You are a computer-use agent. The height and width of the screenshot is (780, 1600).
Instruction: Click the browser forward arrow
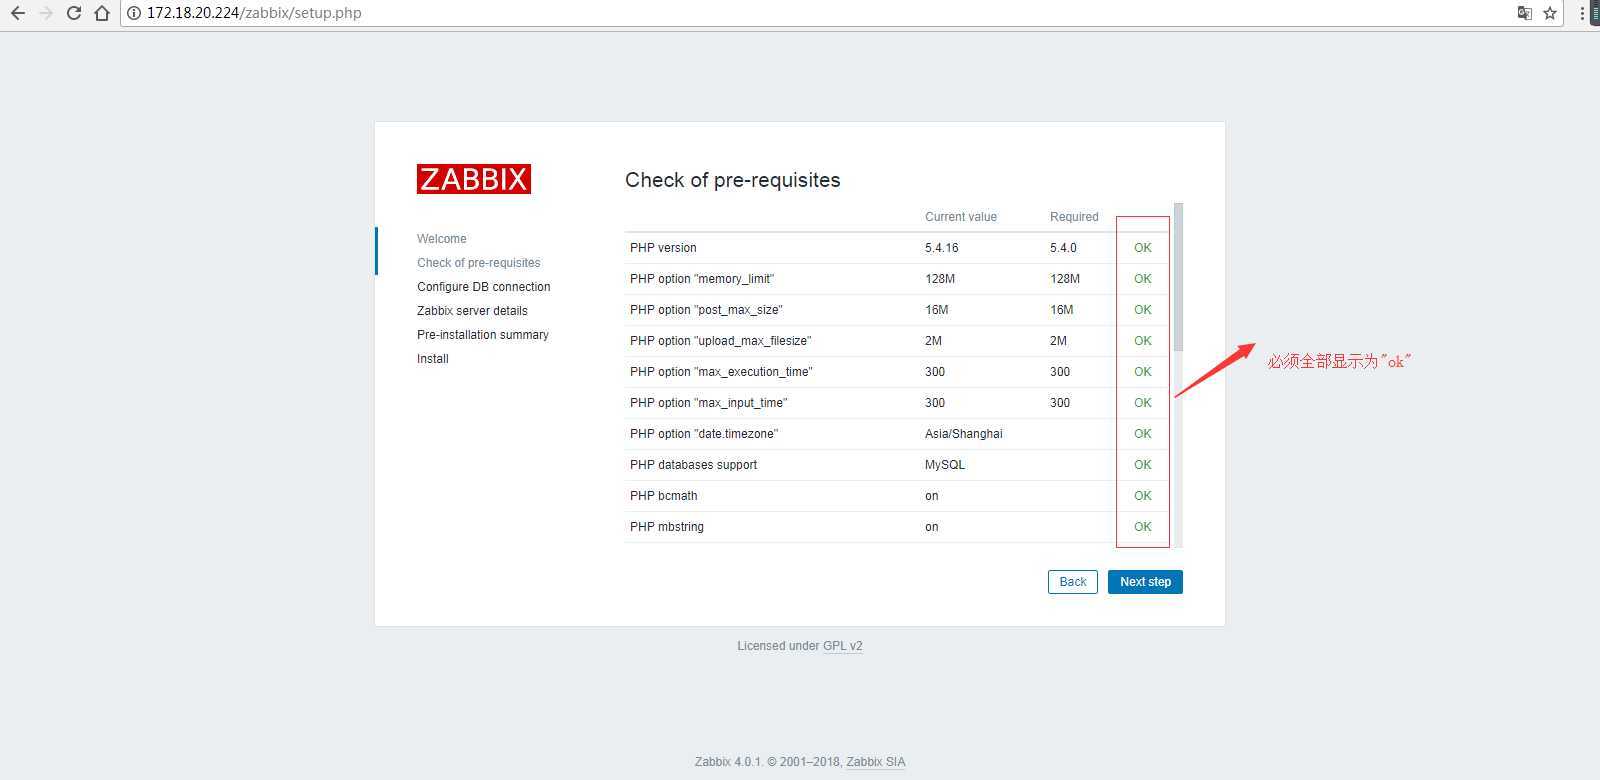point(45,13)
